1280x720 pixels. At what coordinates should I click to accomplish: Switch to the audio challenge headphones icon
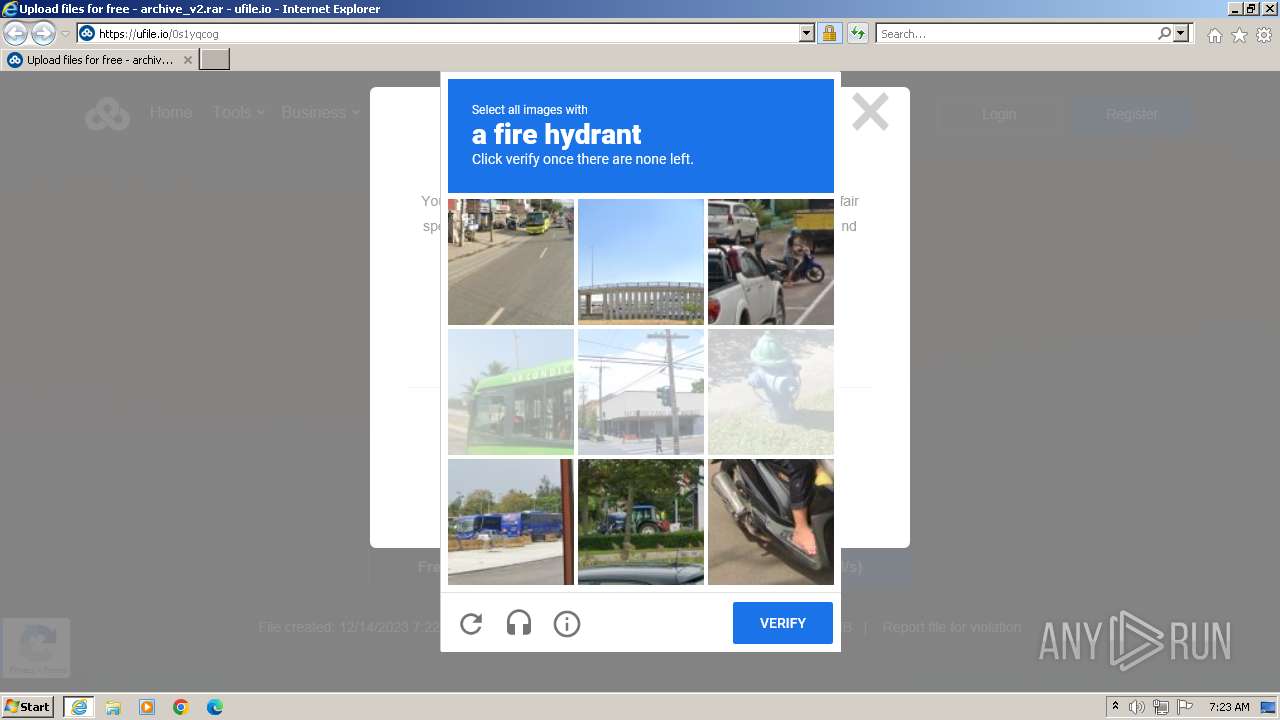pyautogui.click(x=519, y=624)
